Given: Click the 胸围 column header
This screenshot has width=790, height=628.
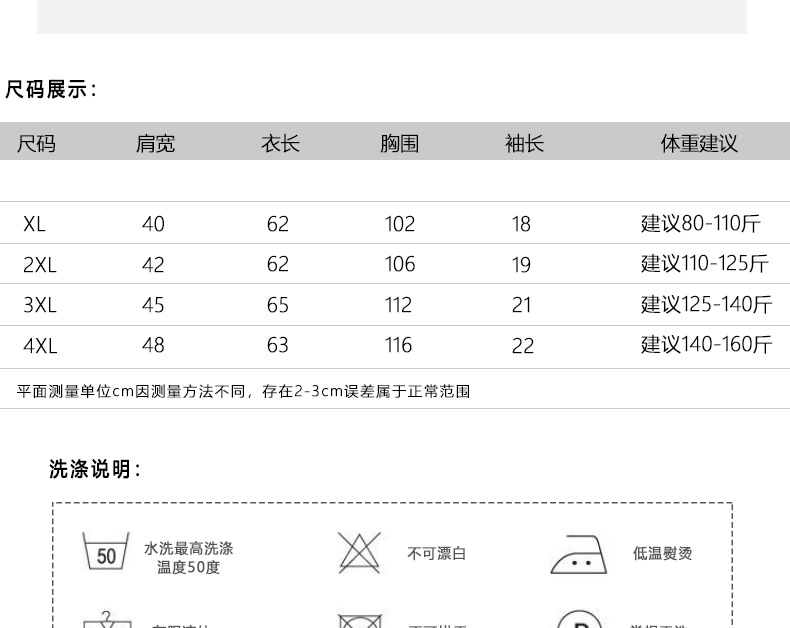Looking at the screenshot, I should (x=399, y=144).
